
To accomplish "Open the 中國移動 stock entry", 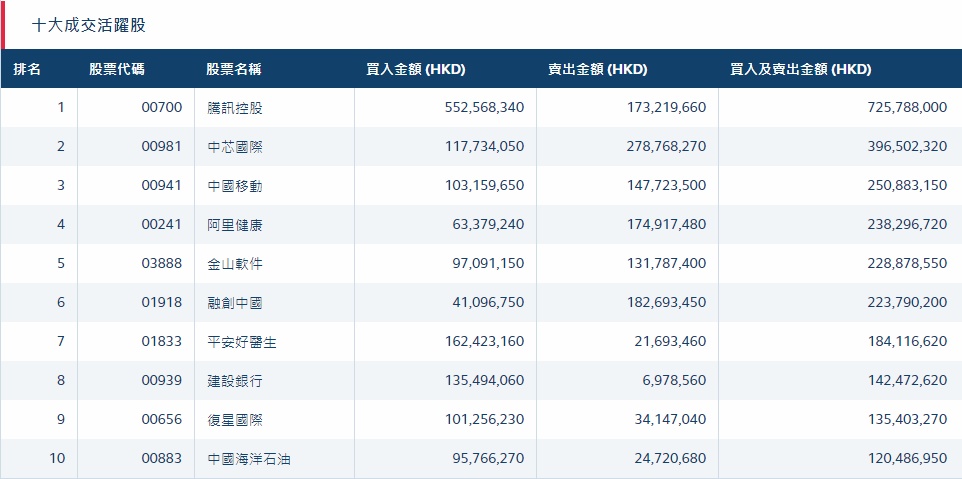I will 235,186.
